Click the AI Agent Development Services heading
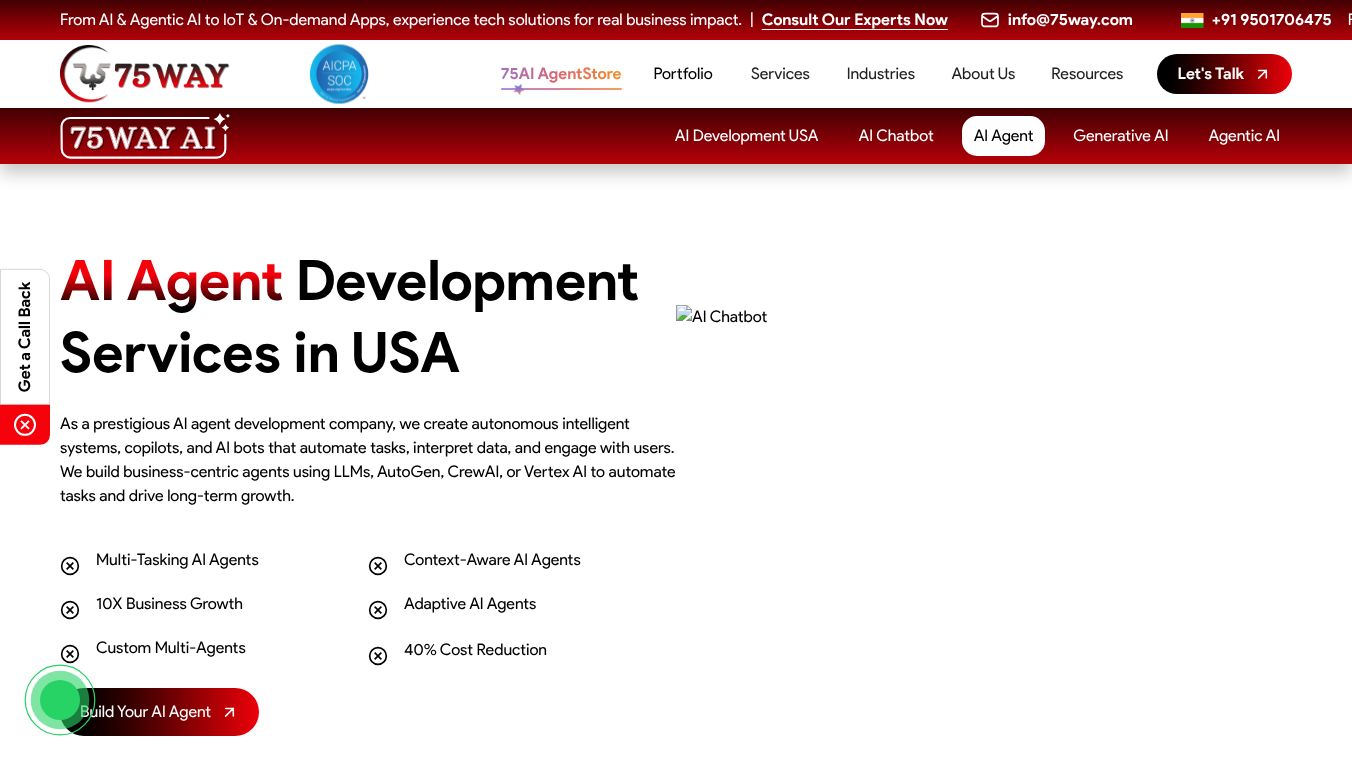The height and width of the screenshot is (760, 1352). click(349, 317)
